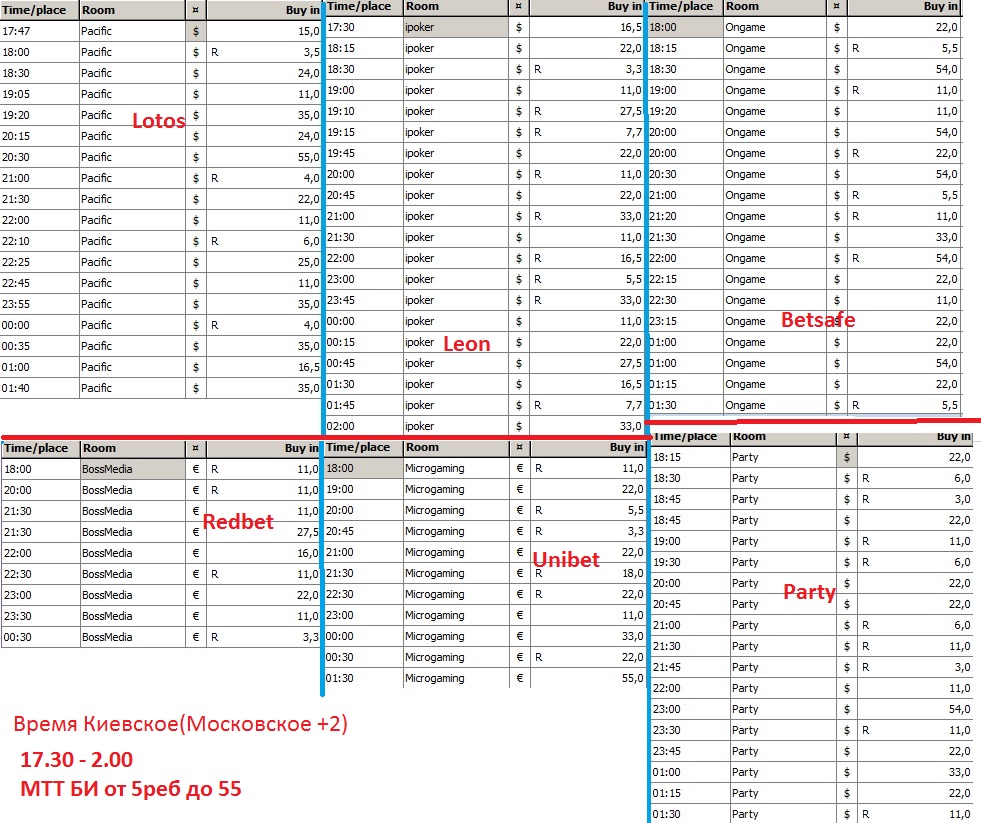Select highlighted 18:00 time cell in Ongame table
981x823 pixels.
point(686,28)
